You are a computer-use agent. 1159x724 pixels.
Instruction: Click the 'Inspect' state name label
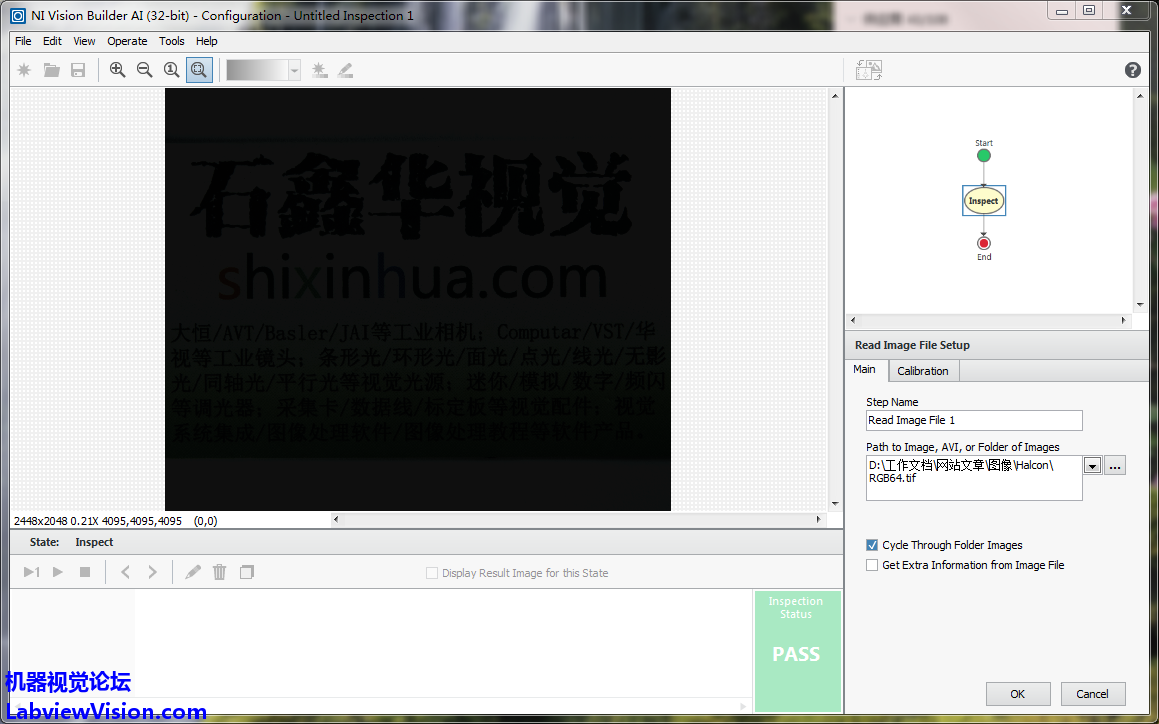94,542
